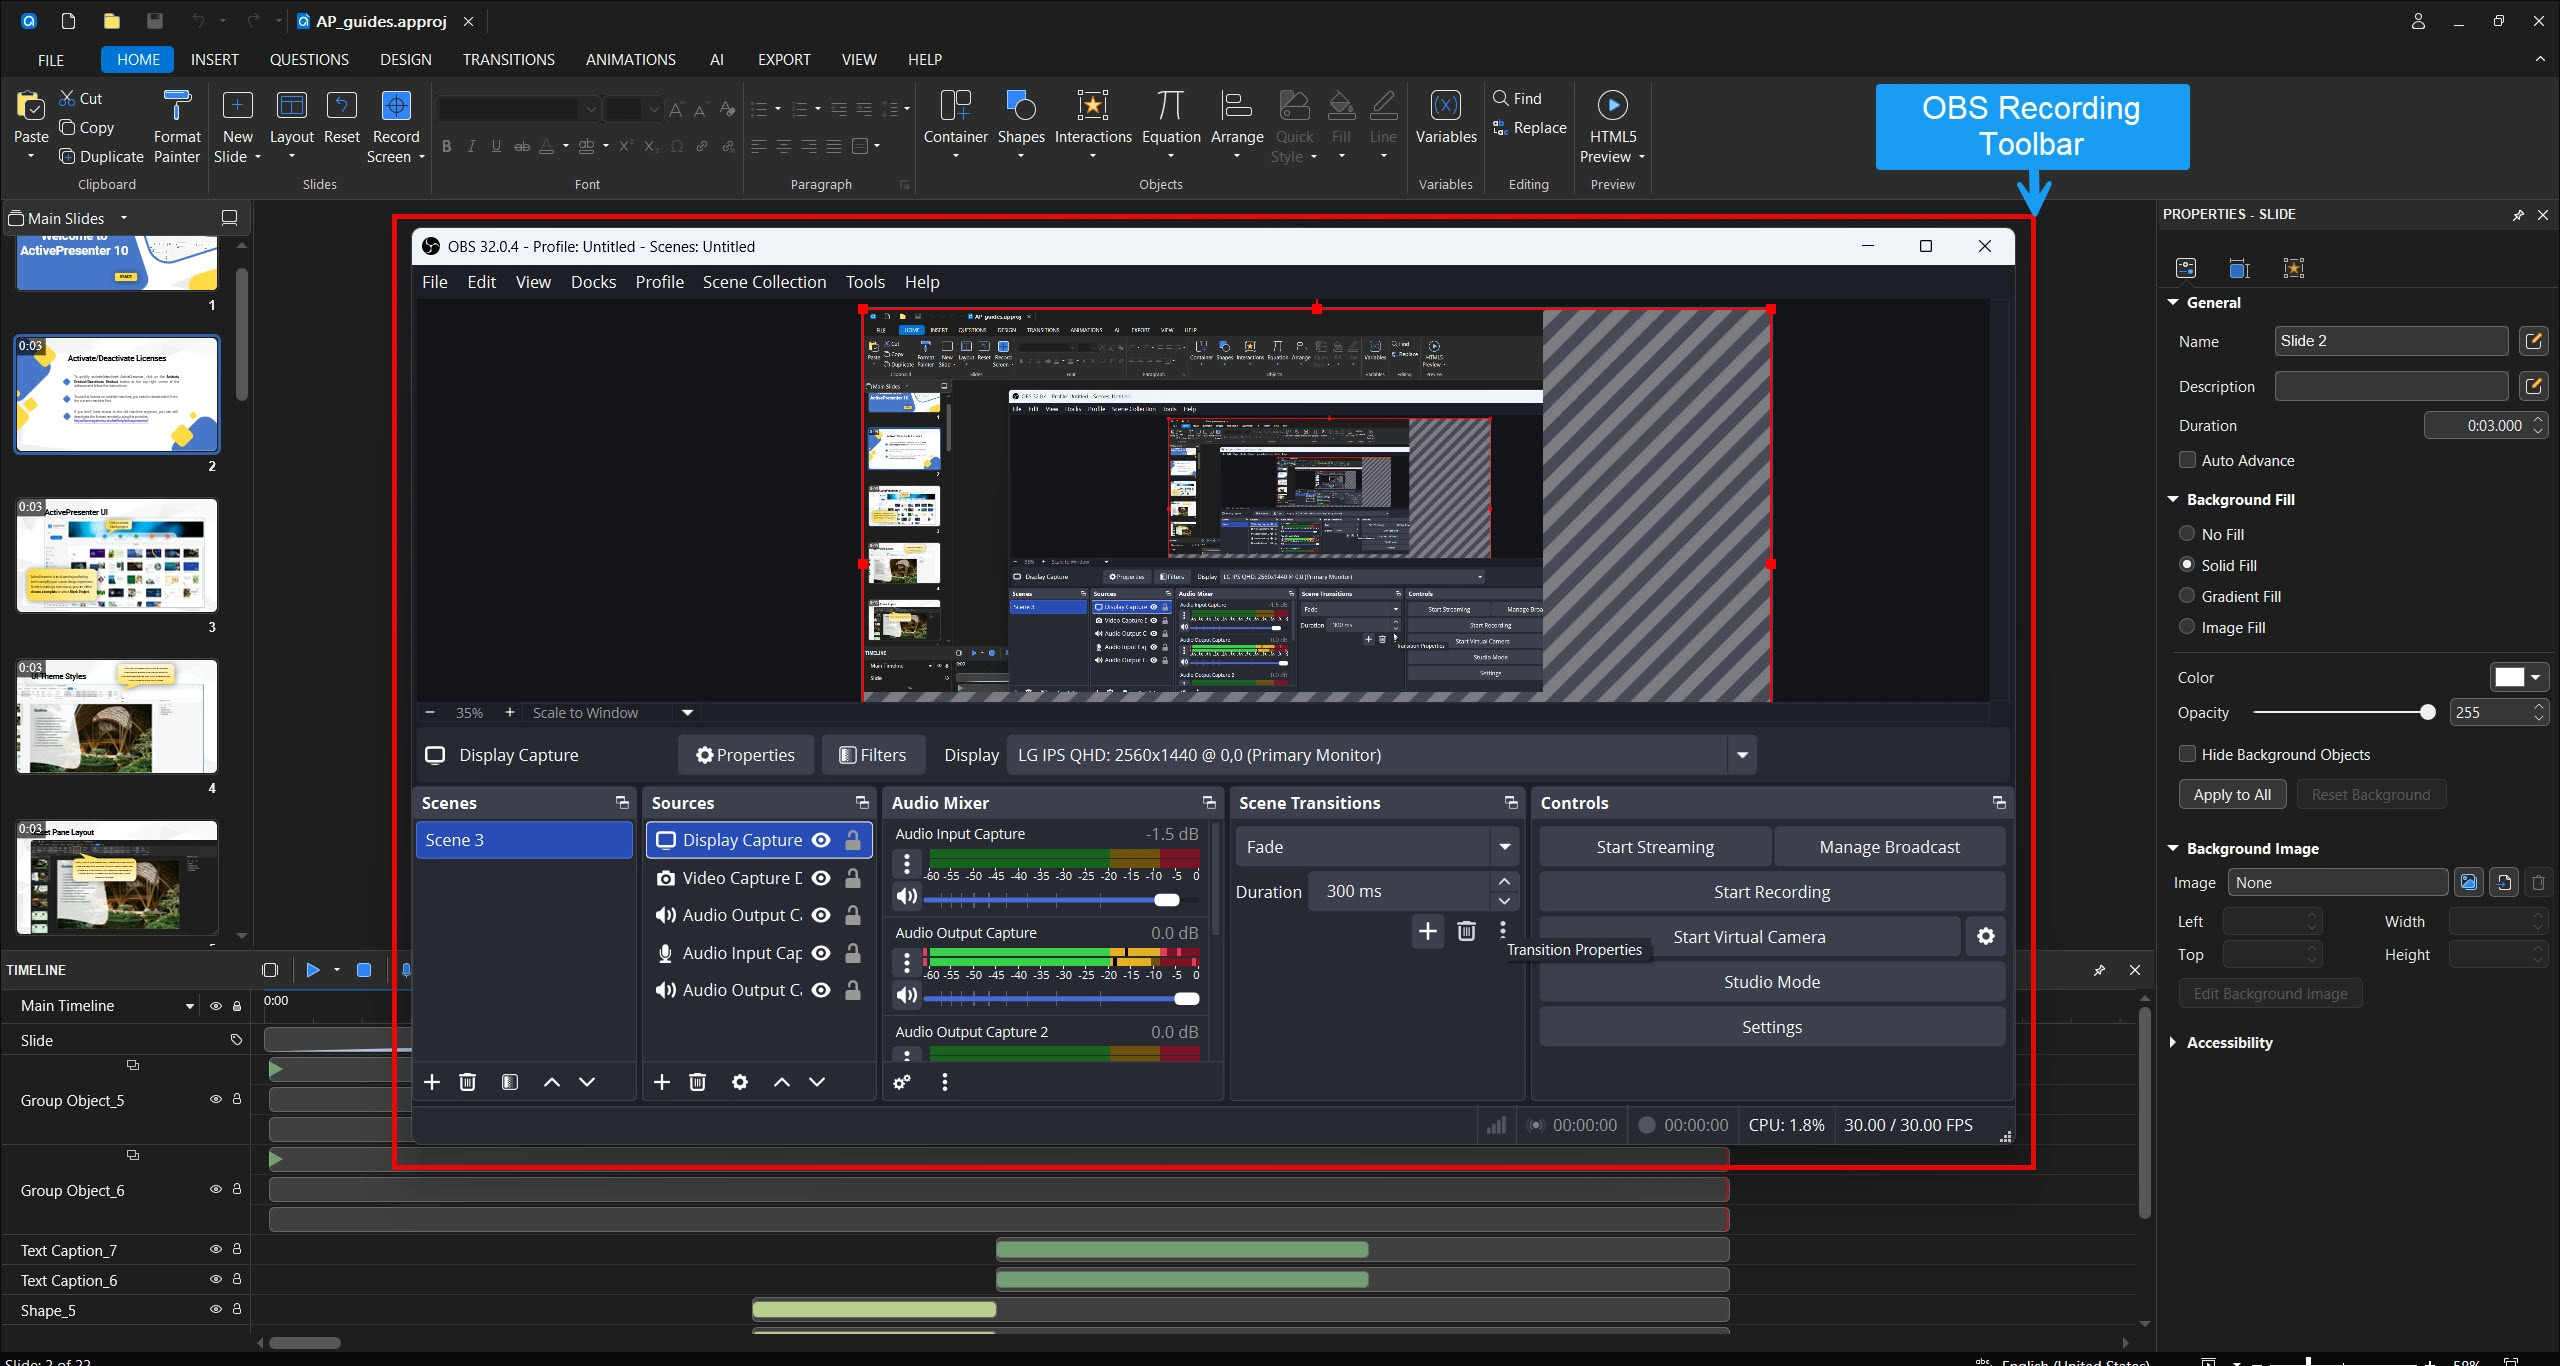Expand the Accessibility section

[2173, 1042]
